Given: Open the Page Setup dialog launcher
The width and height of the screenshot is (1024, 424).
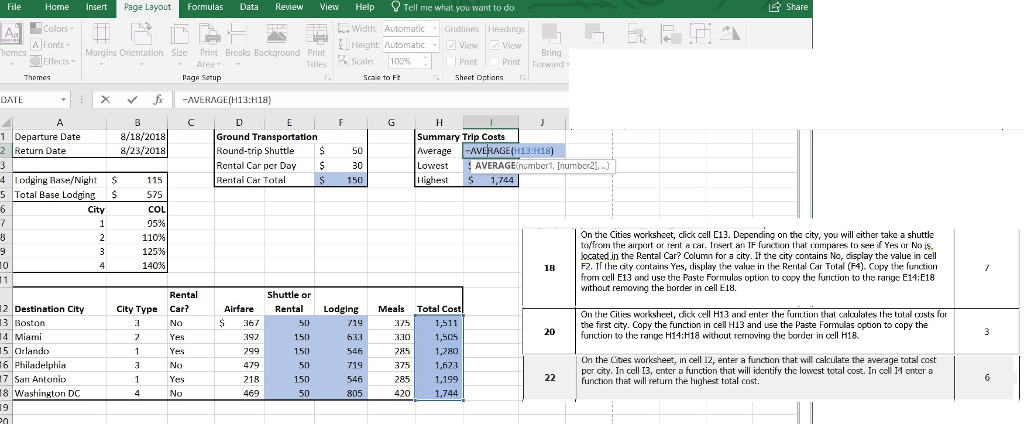Looking at the screenshot, I should pos(328,78).
